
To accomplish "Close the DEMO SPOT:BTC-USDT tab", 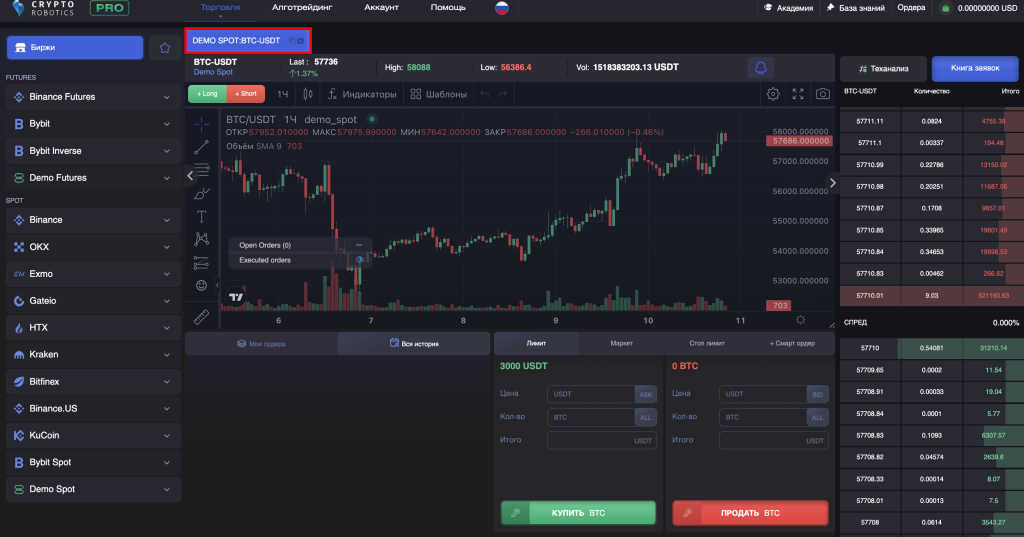I will point(301,41).
